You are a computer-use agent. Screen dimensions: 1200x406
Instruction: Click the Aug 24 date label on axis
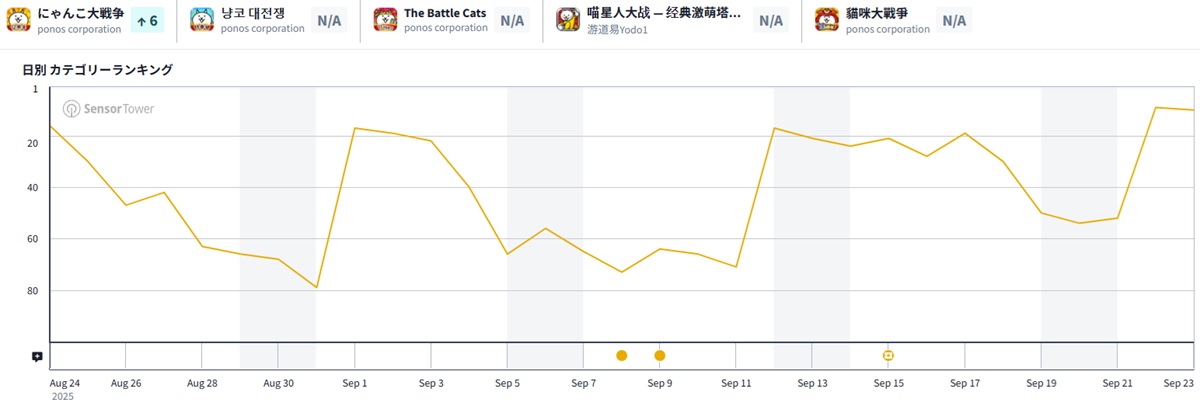[65, 383]
